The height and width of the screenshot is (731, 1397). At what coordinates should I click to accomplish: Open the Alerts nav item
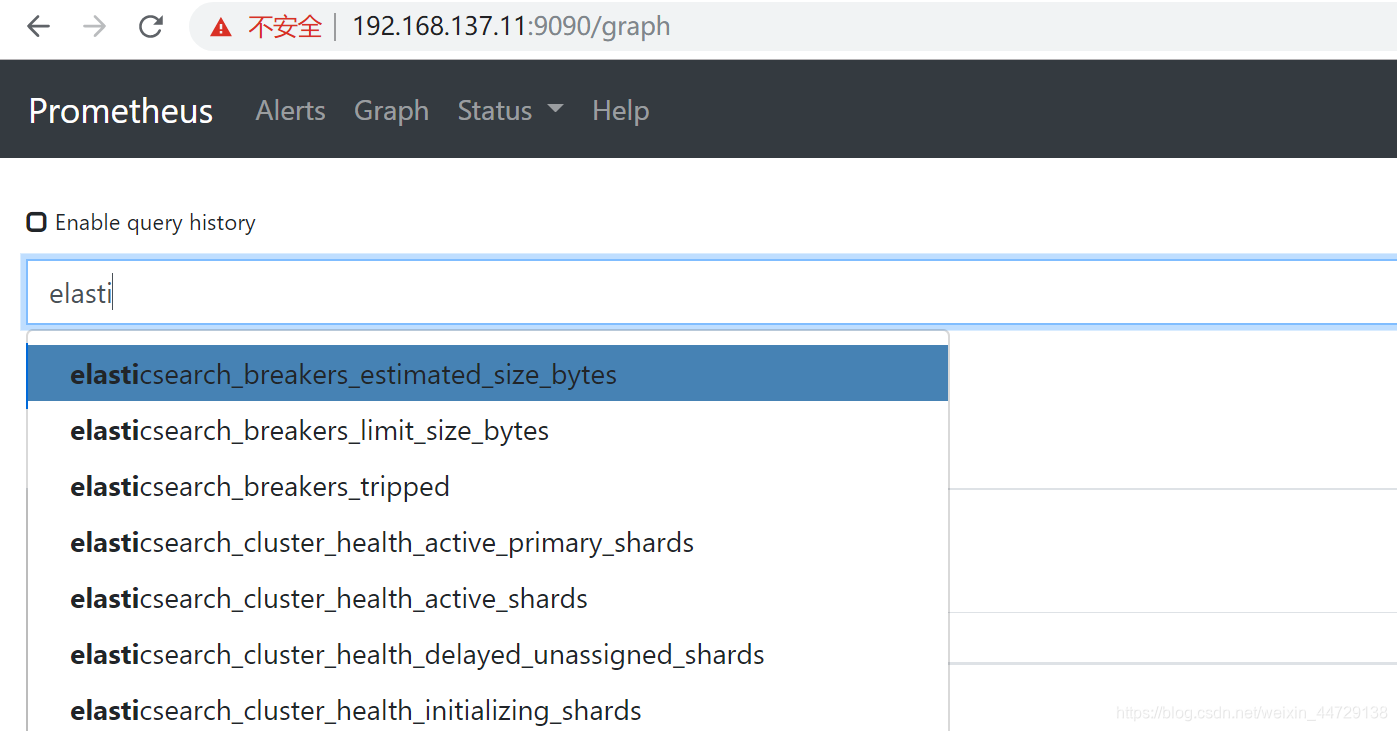290,110
